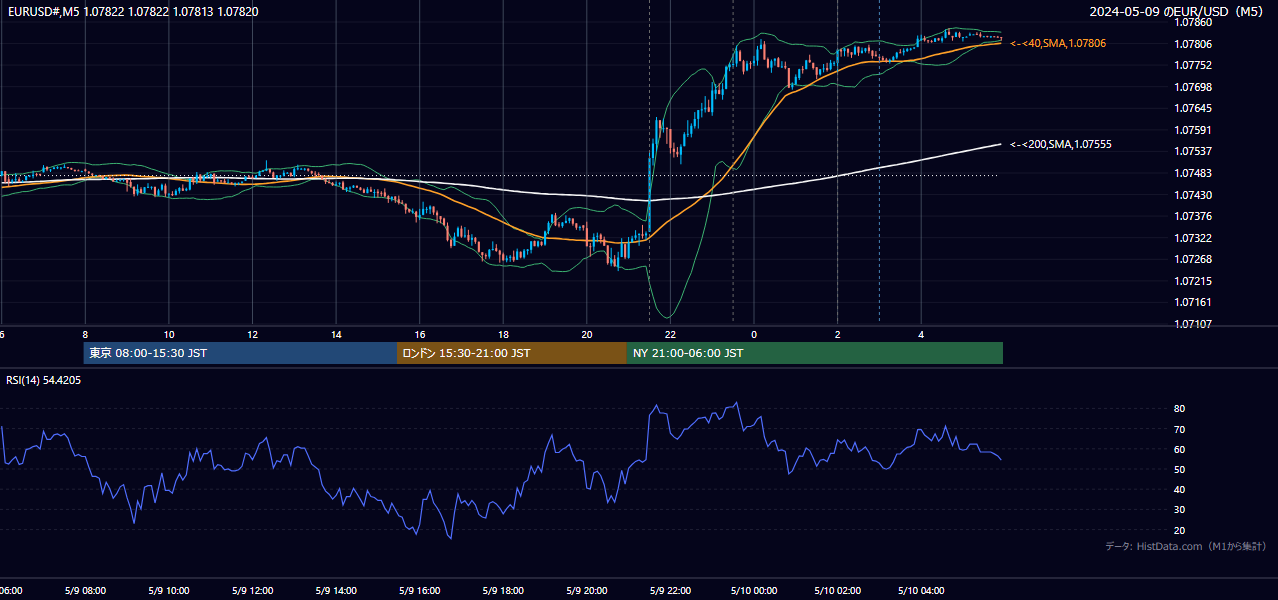Select the 200 SMA 1.07555 white label
Screen dimensions: 1278x600
point(1061,144)
